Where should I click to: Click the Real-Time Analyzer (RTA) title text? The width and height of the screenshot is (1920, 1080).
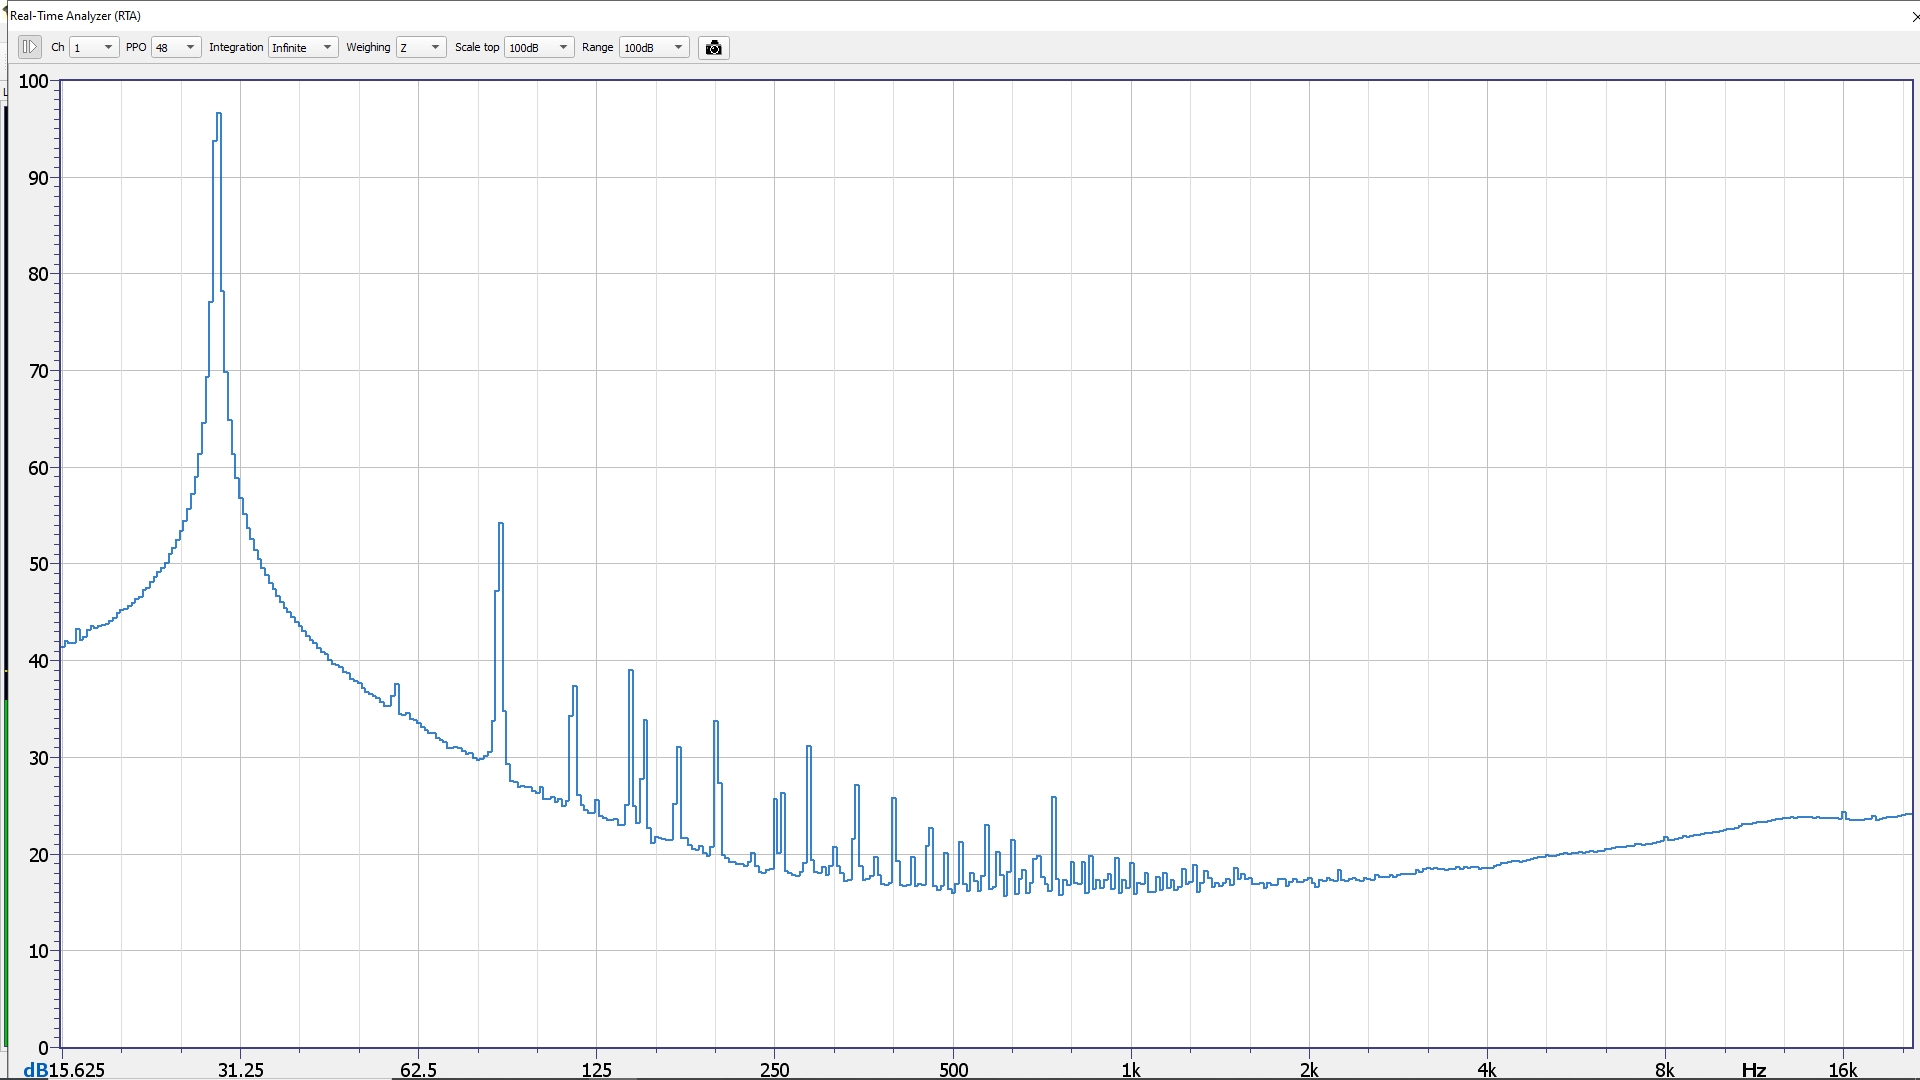75,16
